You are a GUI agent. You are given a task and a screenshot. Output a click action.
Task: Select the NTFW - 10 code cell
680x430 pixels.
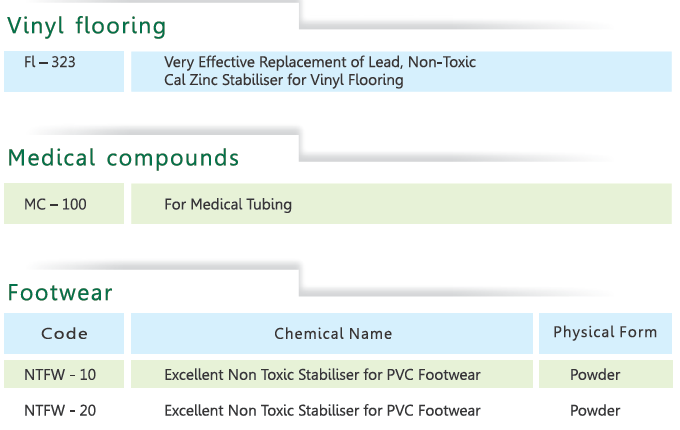(60, 375)
